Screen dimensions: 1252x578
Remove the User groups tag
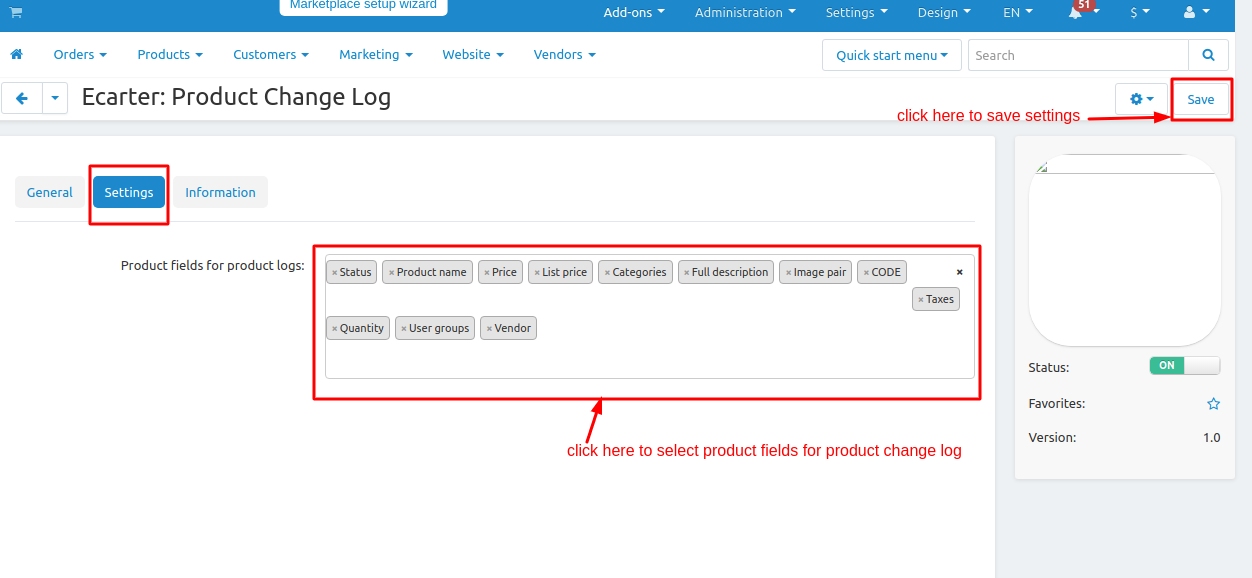tap(404, 329)
